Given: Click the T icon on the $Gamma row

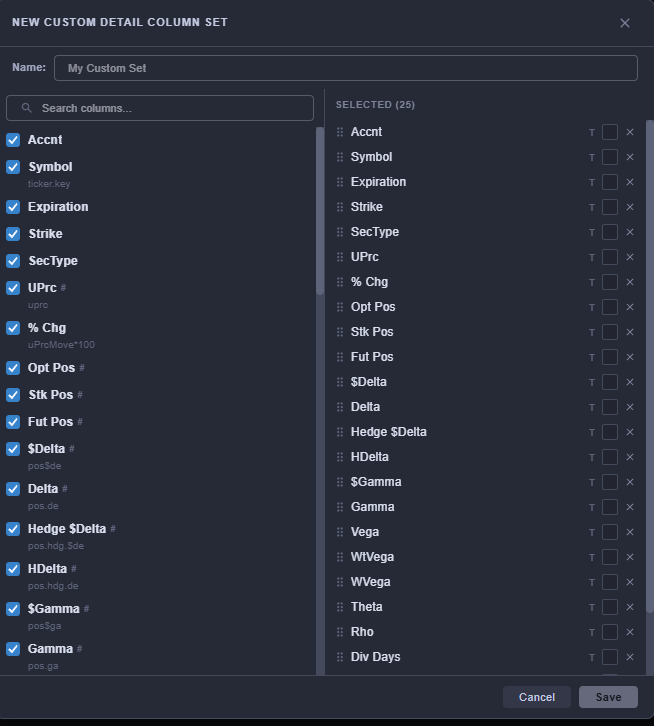Looking at the screenshot, I should [592, 482].
